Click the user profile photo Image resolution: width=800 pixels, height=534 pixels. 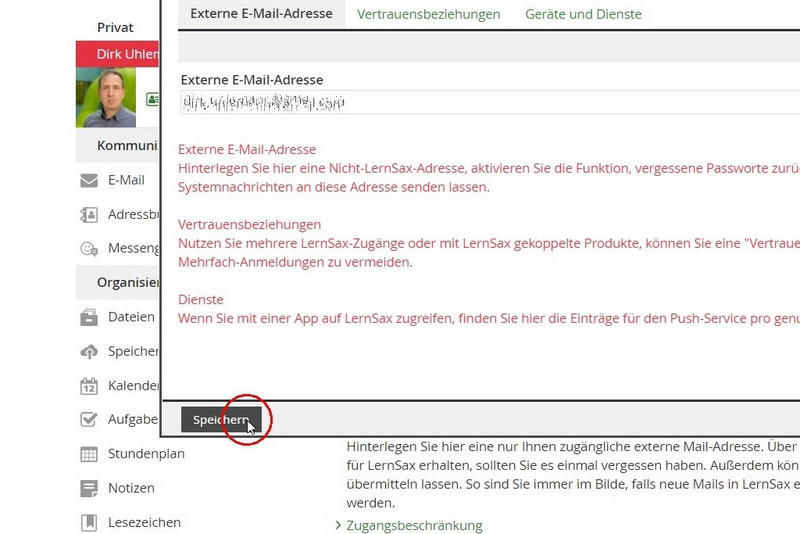(106, 97)
